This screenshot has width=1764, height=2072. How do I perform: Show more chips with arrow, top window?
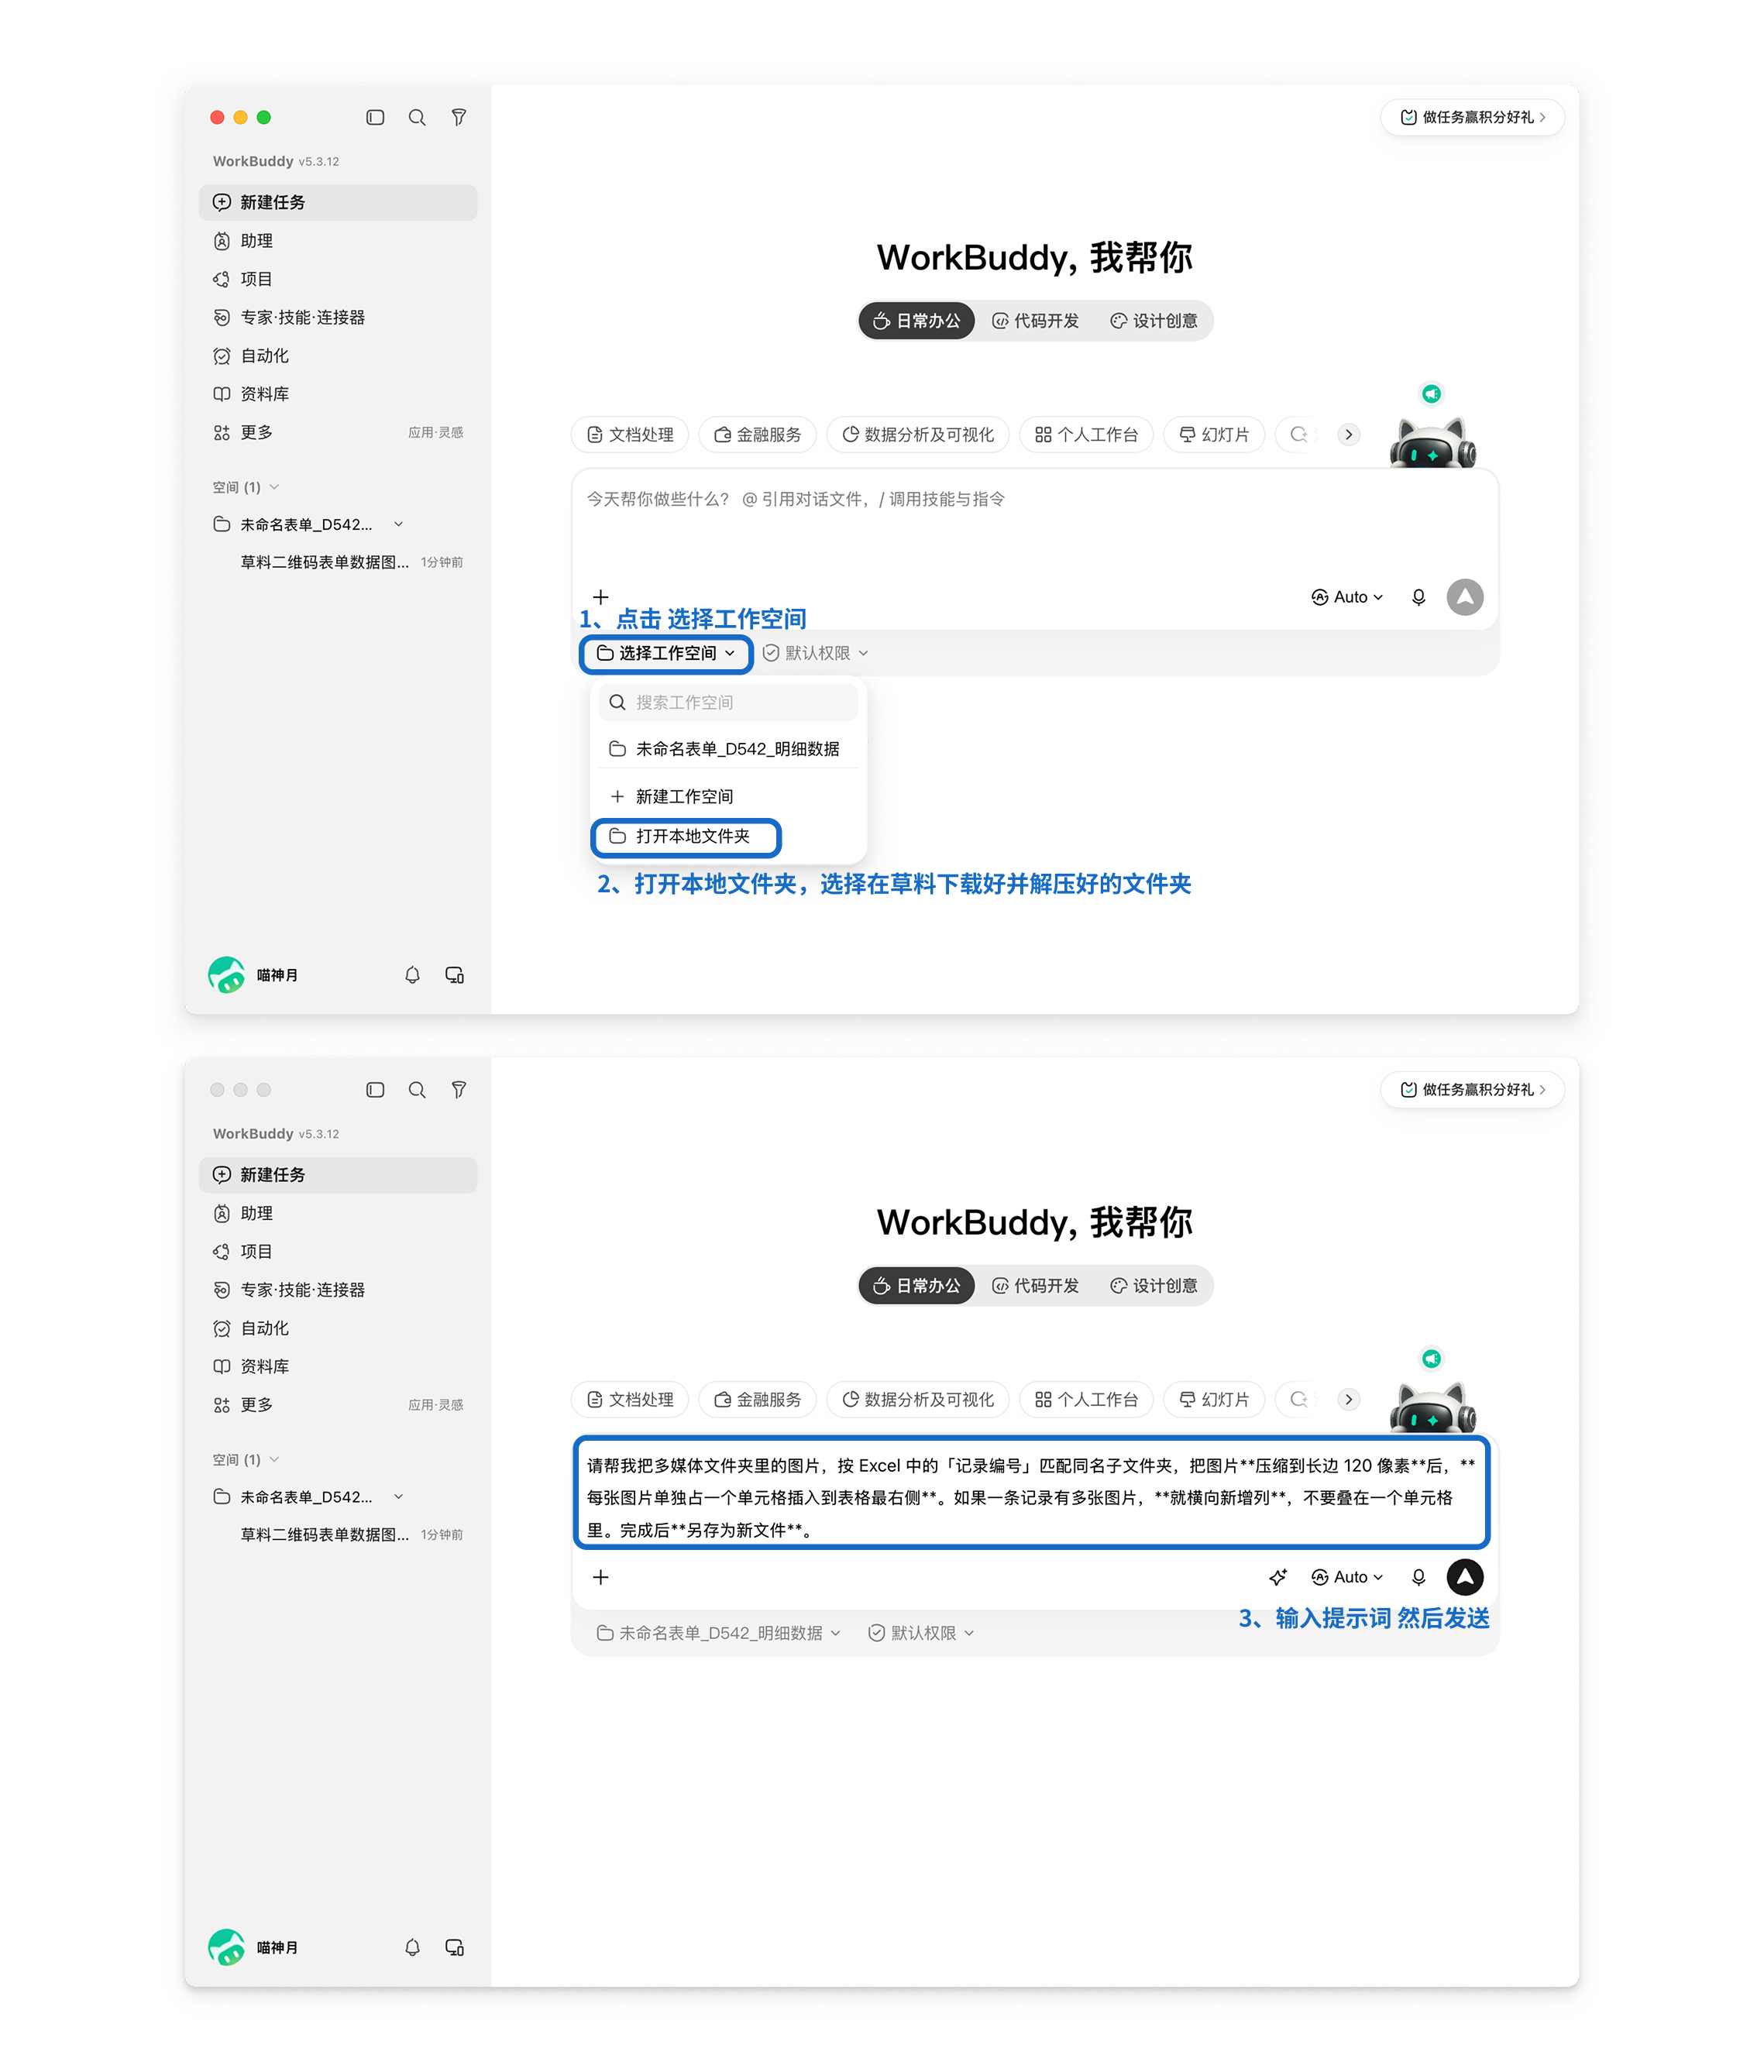1349,434
